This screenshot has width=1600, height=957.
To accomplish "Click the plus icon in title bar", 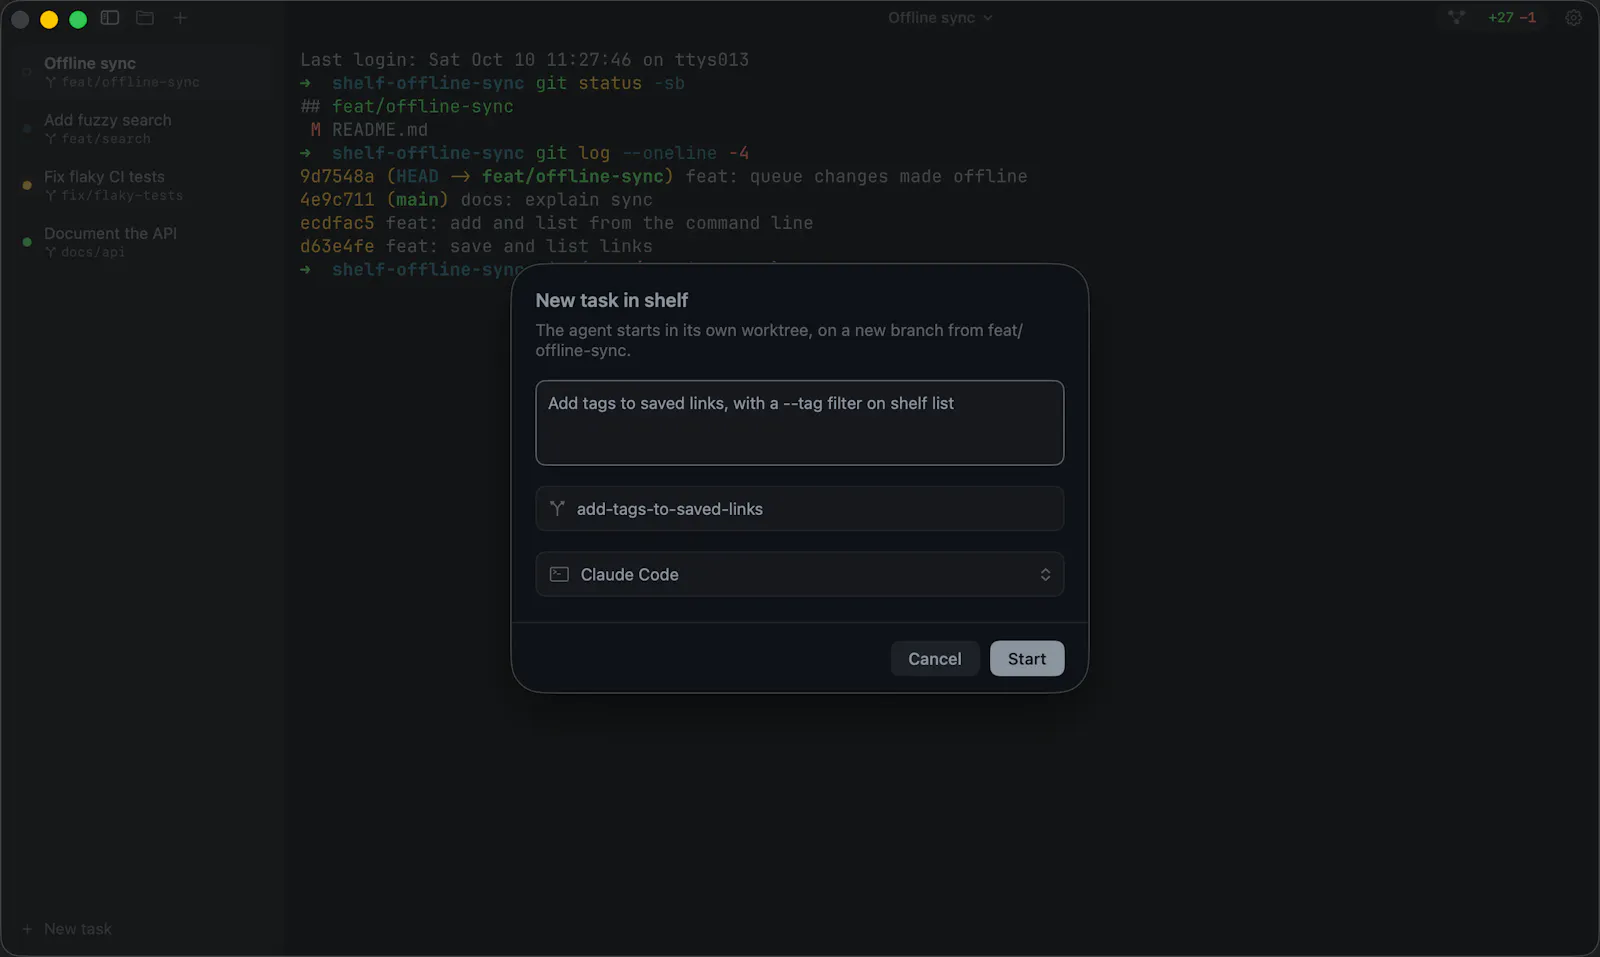I will click(x=180, y=18).
